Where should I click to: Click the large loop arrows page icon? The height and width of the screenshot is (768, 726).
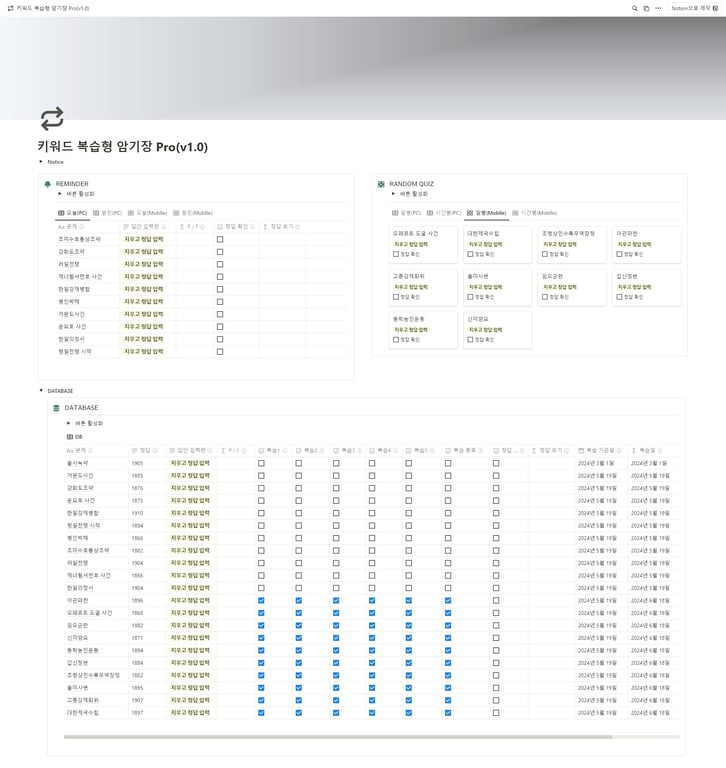(52, 119)
